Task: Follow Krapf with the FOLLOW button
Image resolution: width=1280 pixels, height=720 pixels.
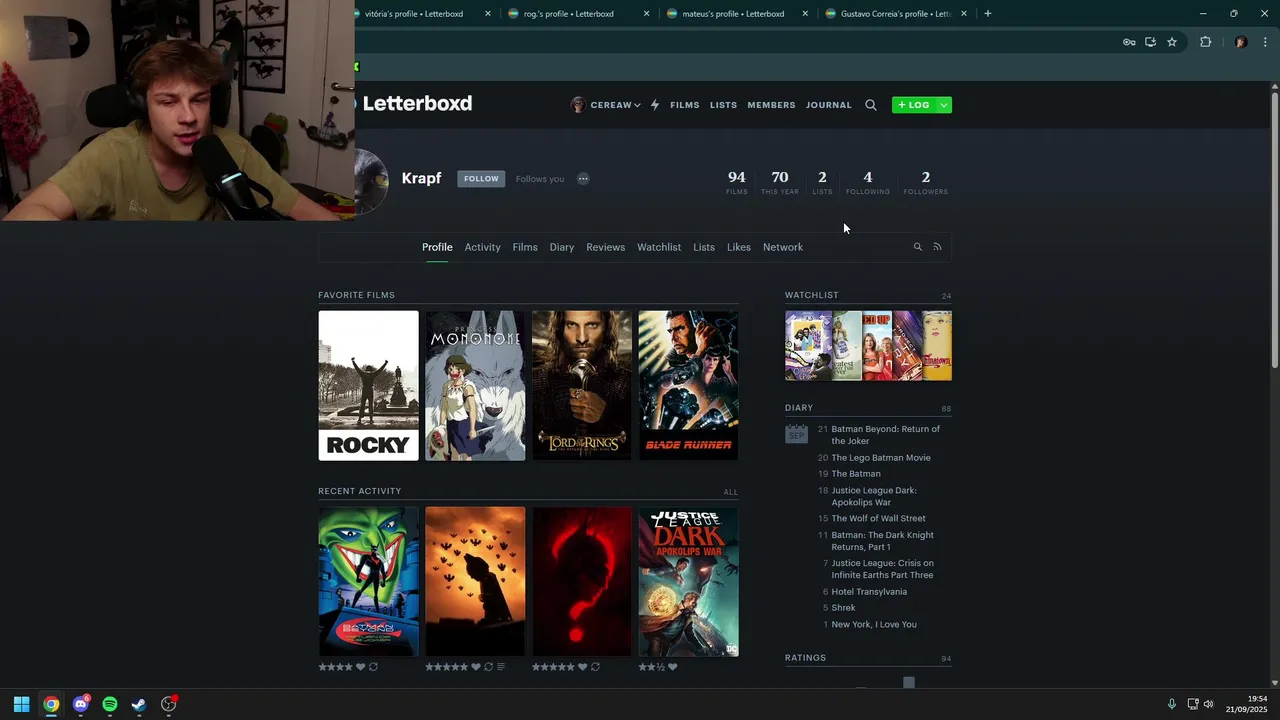Action: [481, 179]
